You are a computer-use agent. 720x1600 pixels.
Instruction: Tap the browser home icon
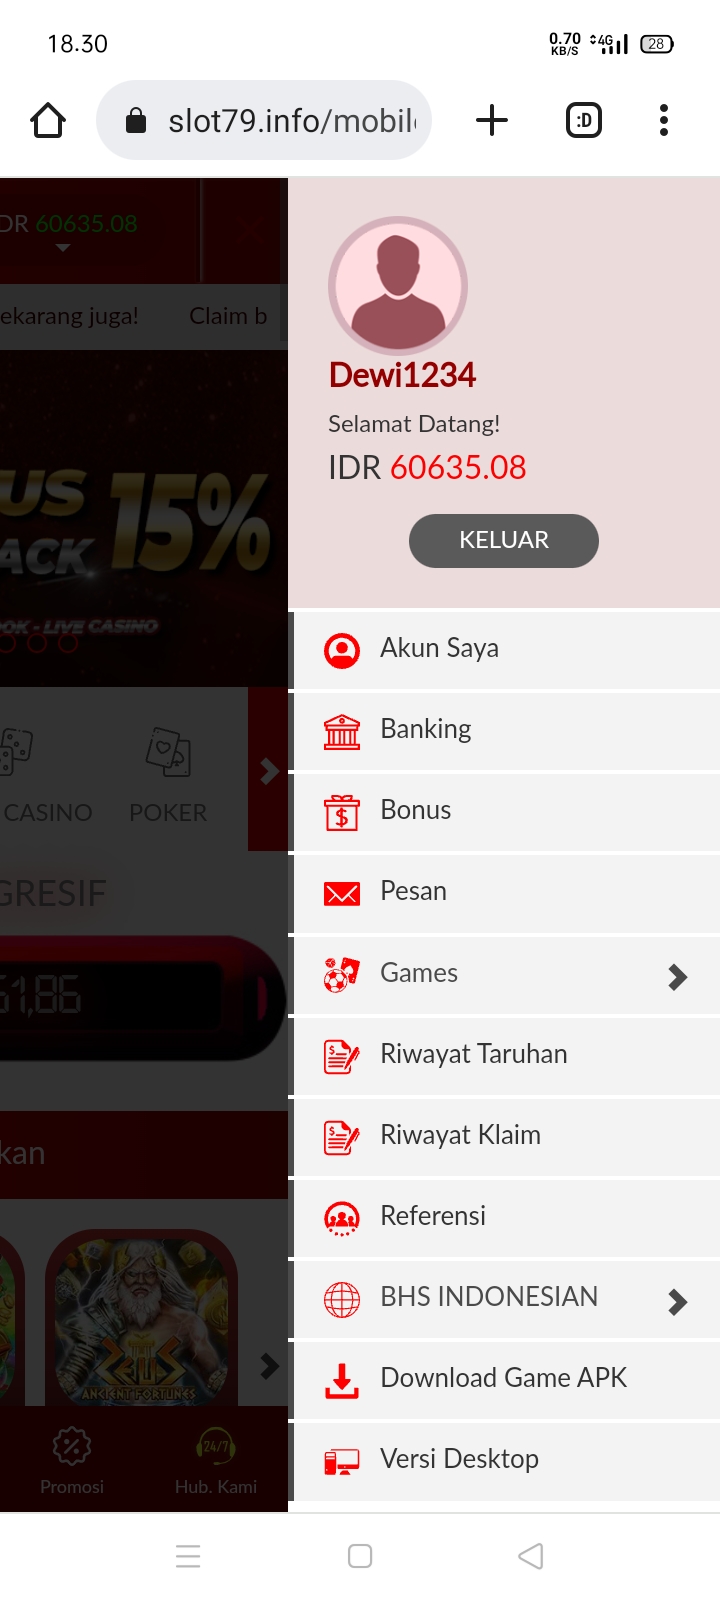tap(48, 121)
